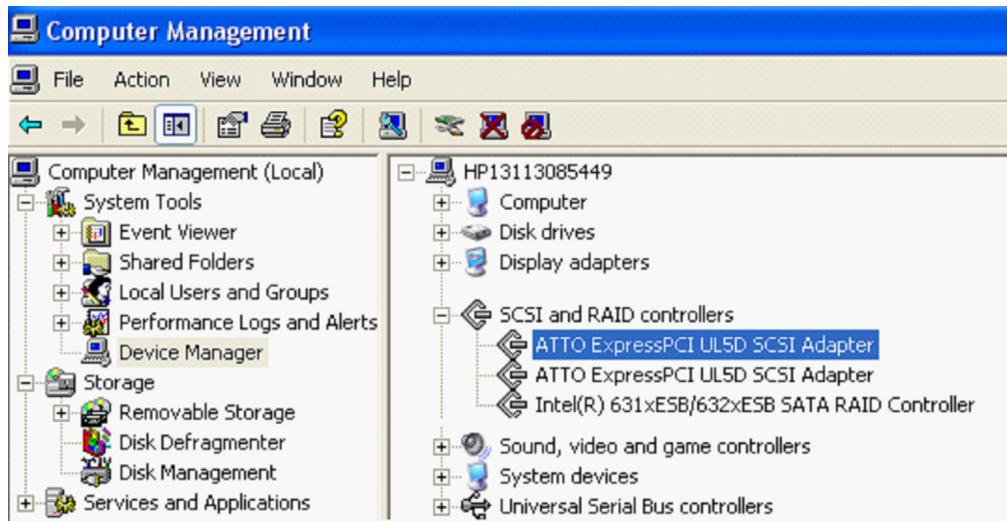Viewport: 1007px width, 521px height.
Task: Click the MMC icon left of File menu
Action: [x=25, y=80]
